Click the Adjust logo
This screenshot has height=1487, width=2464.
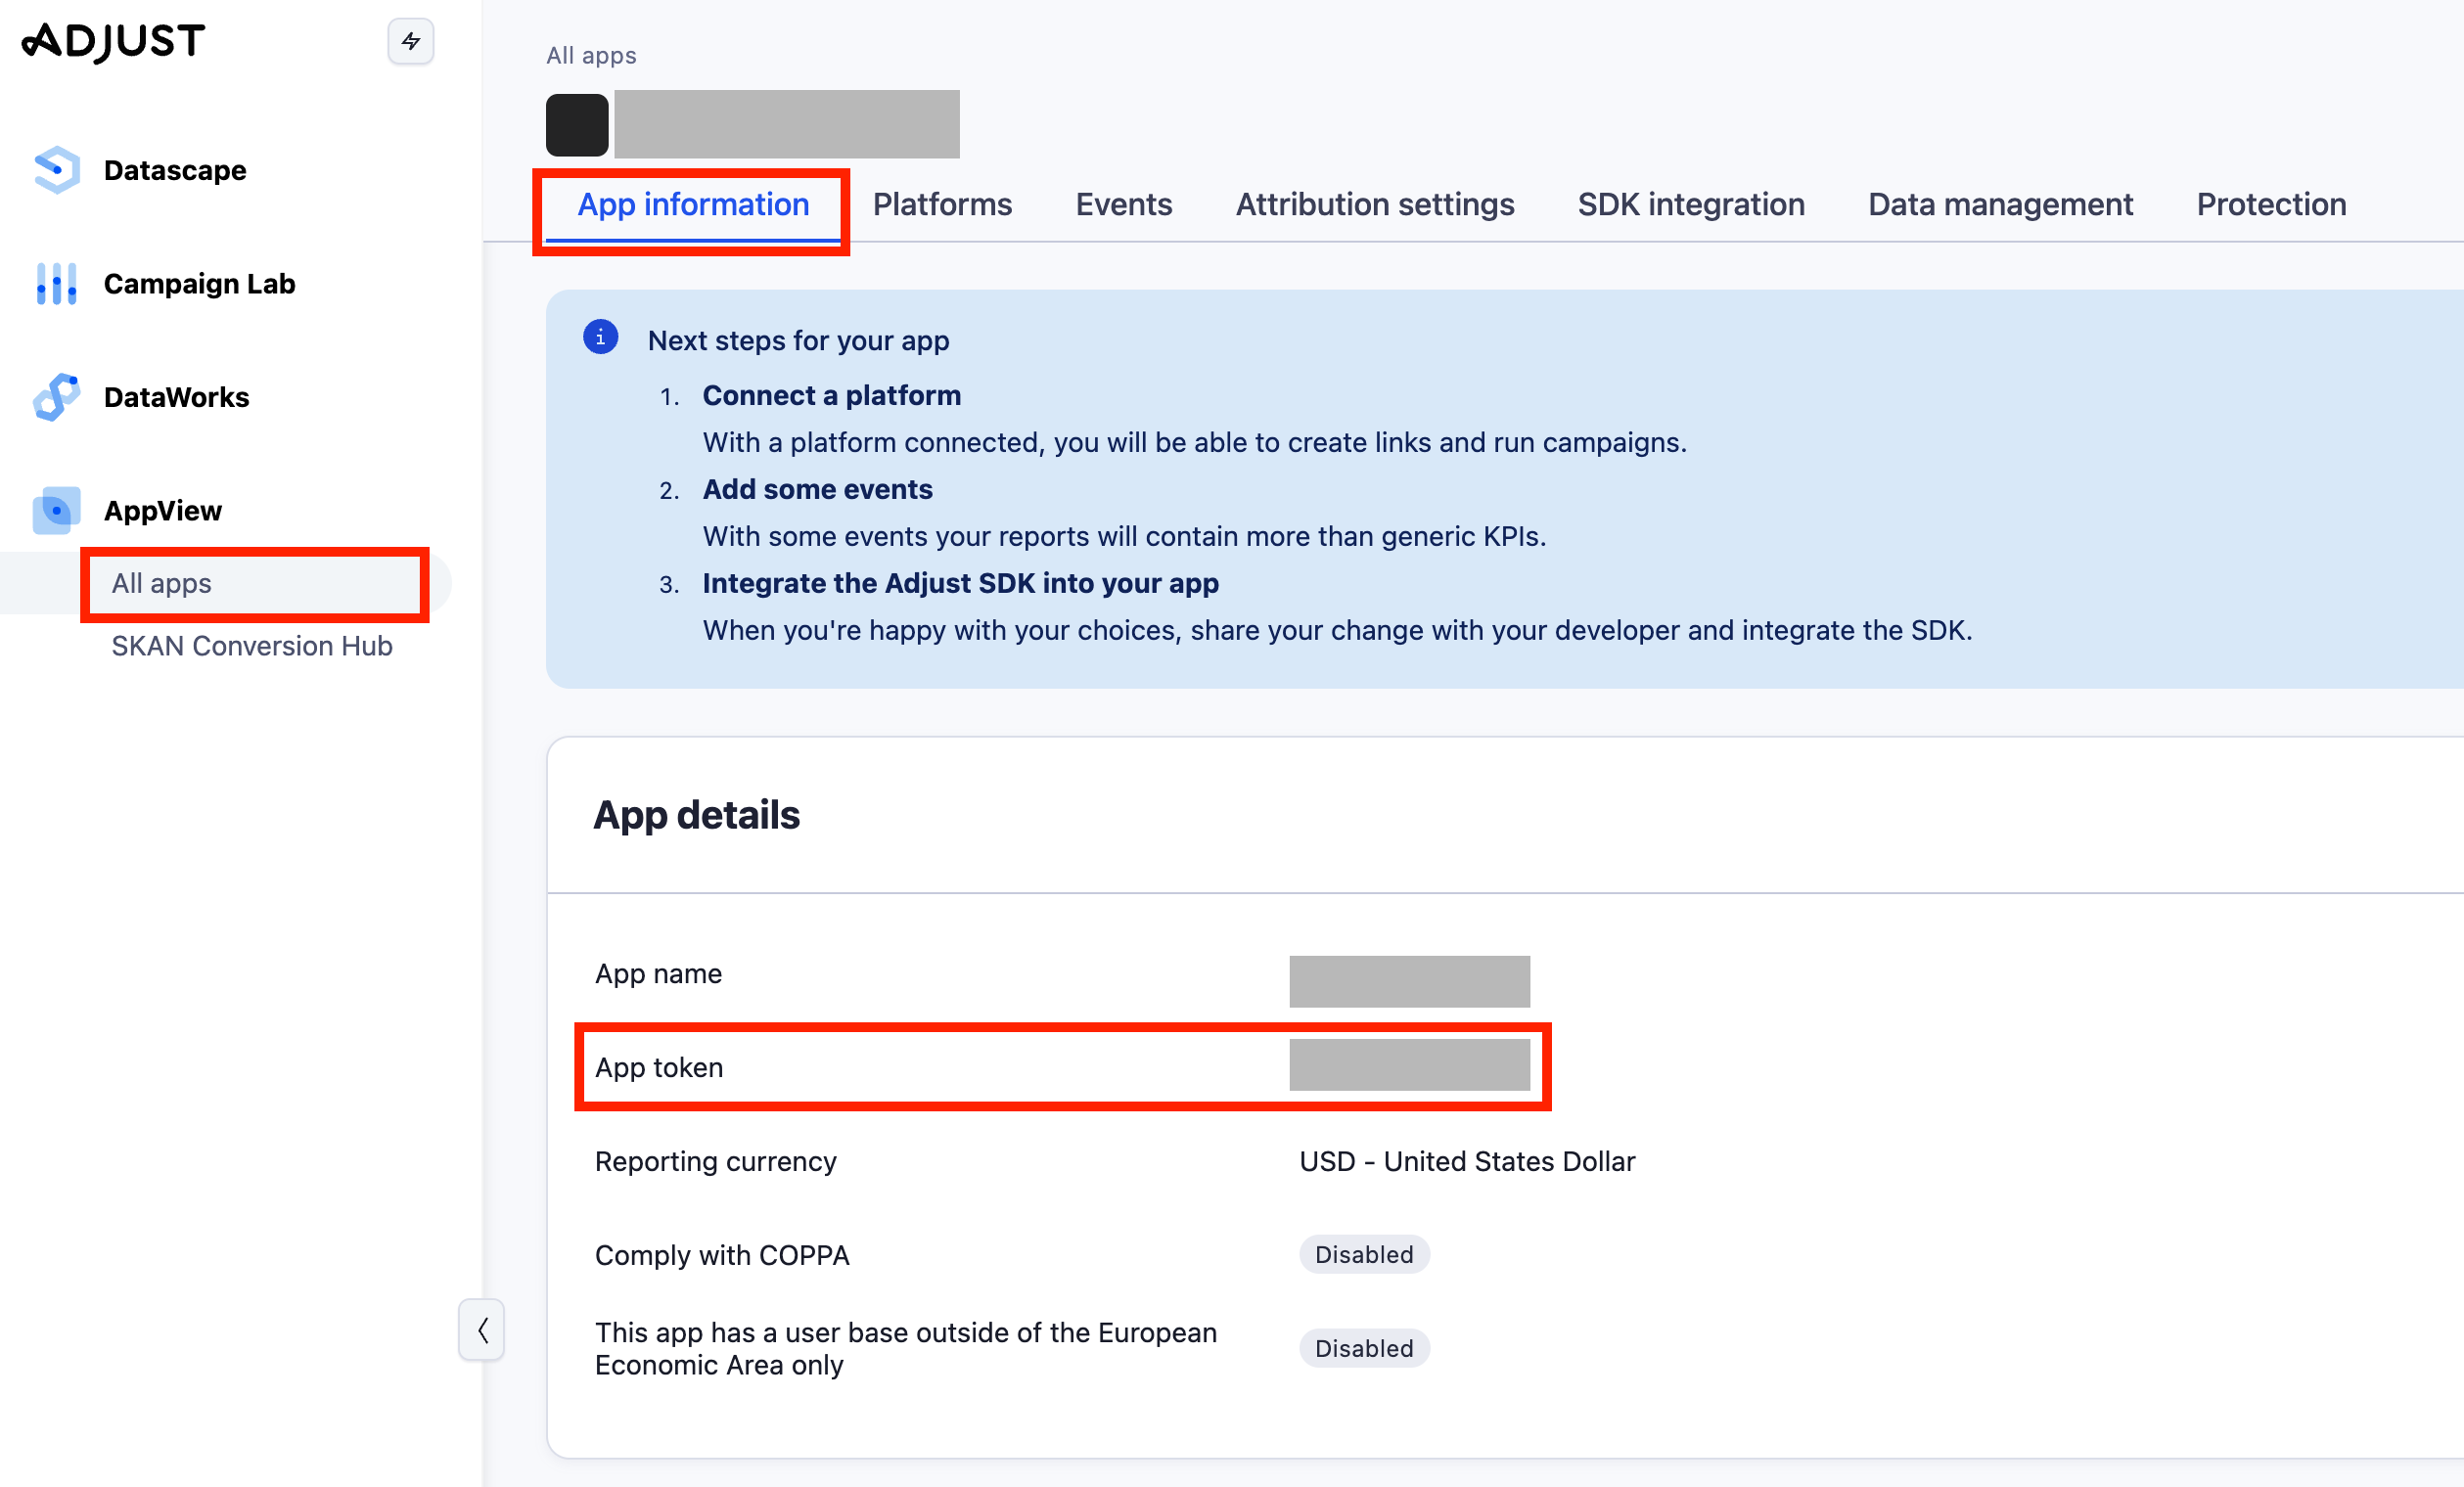point(114,41)
